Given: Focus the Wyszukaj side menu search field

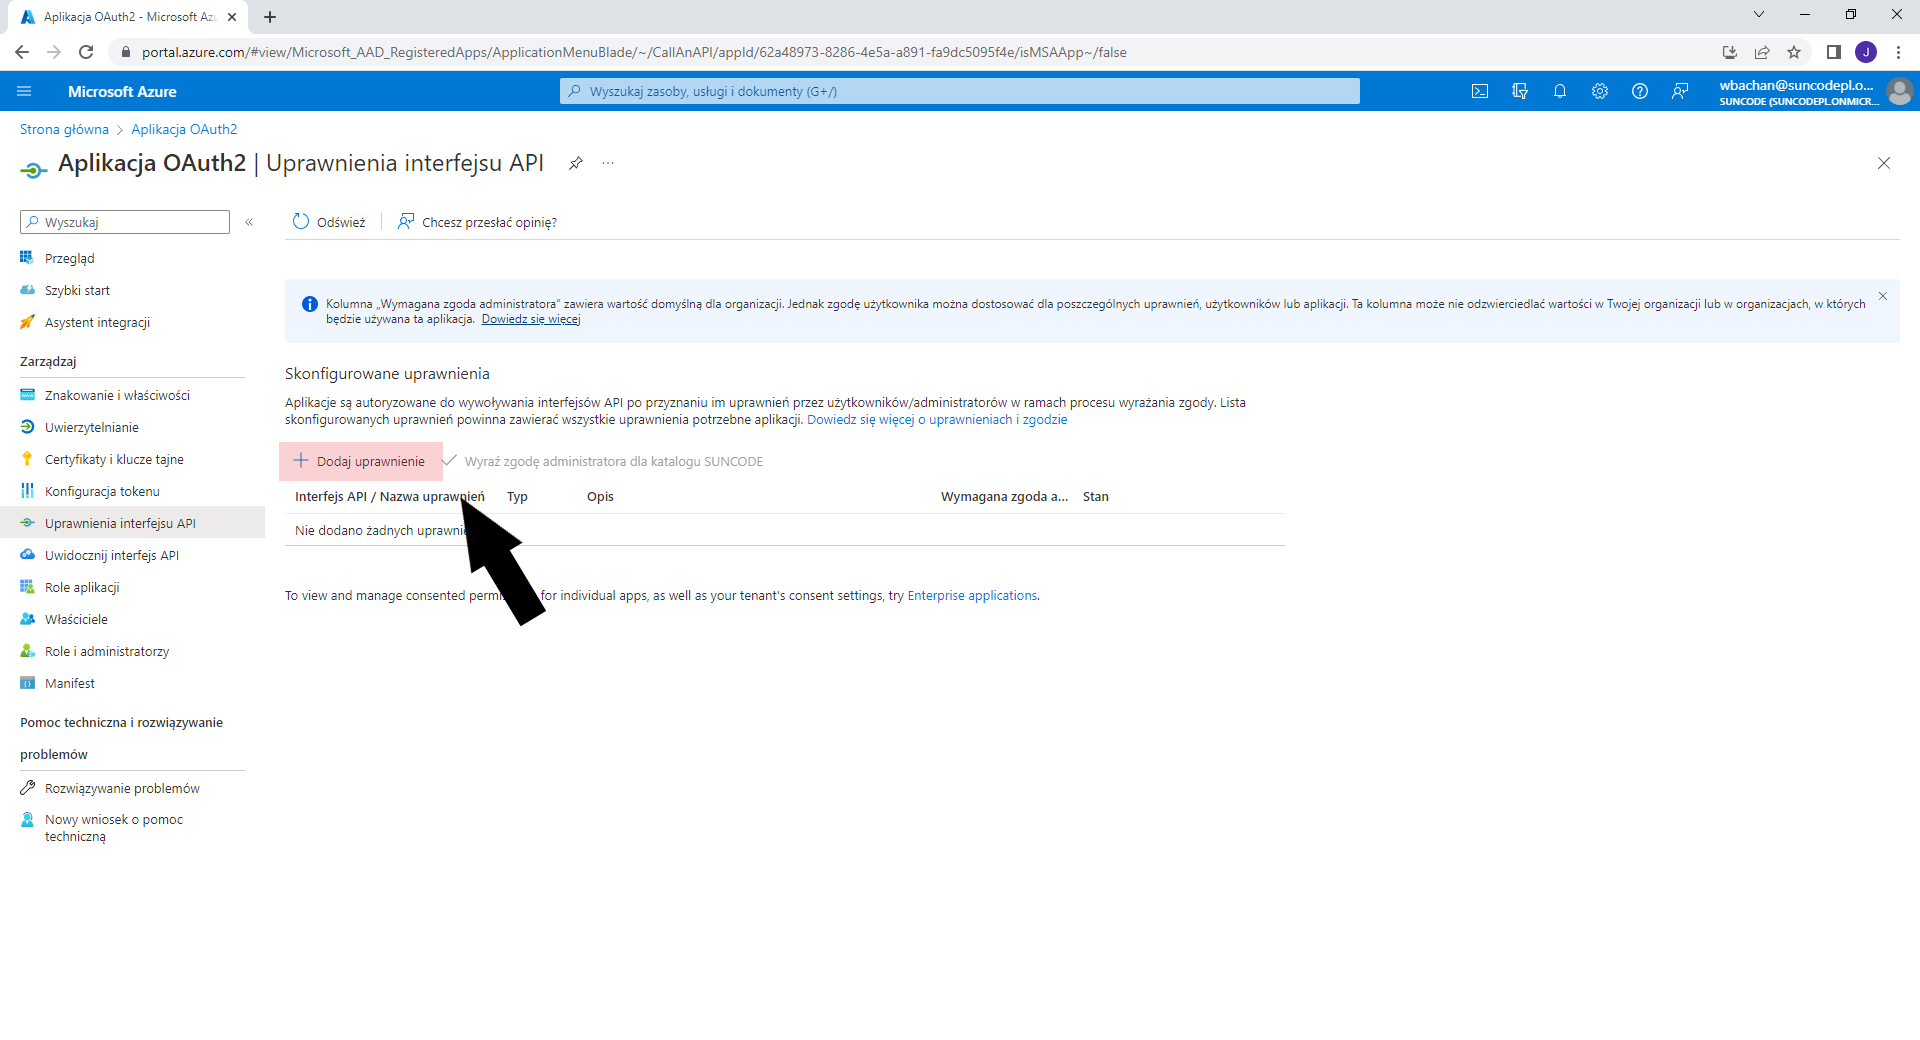Looking at the screenshot, I should point(125,222).
